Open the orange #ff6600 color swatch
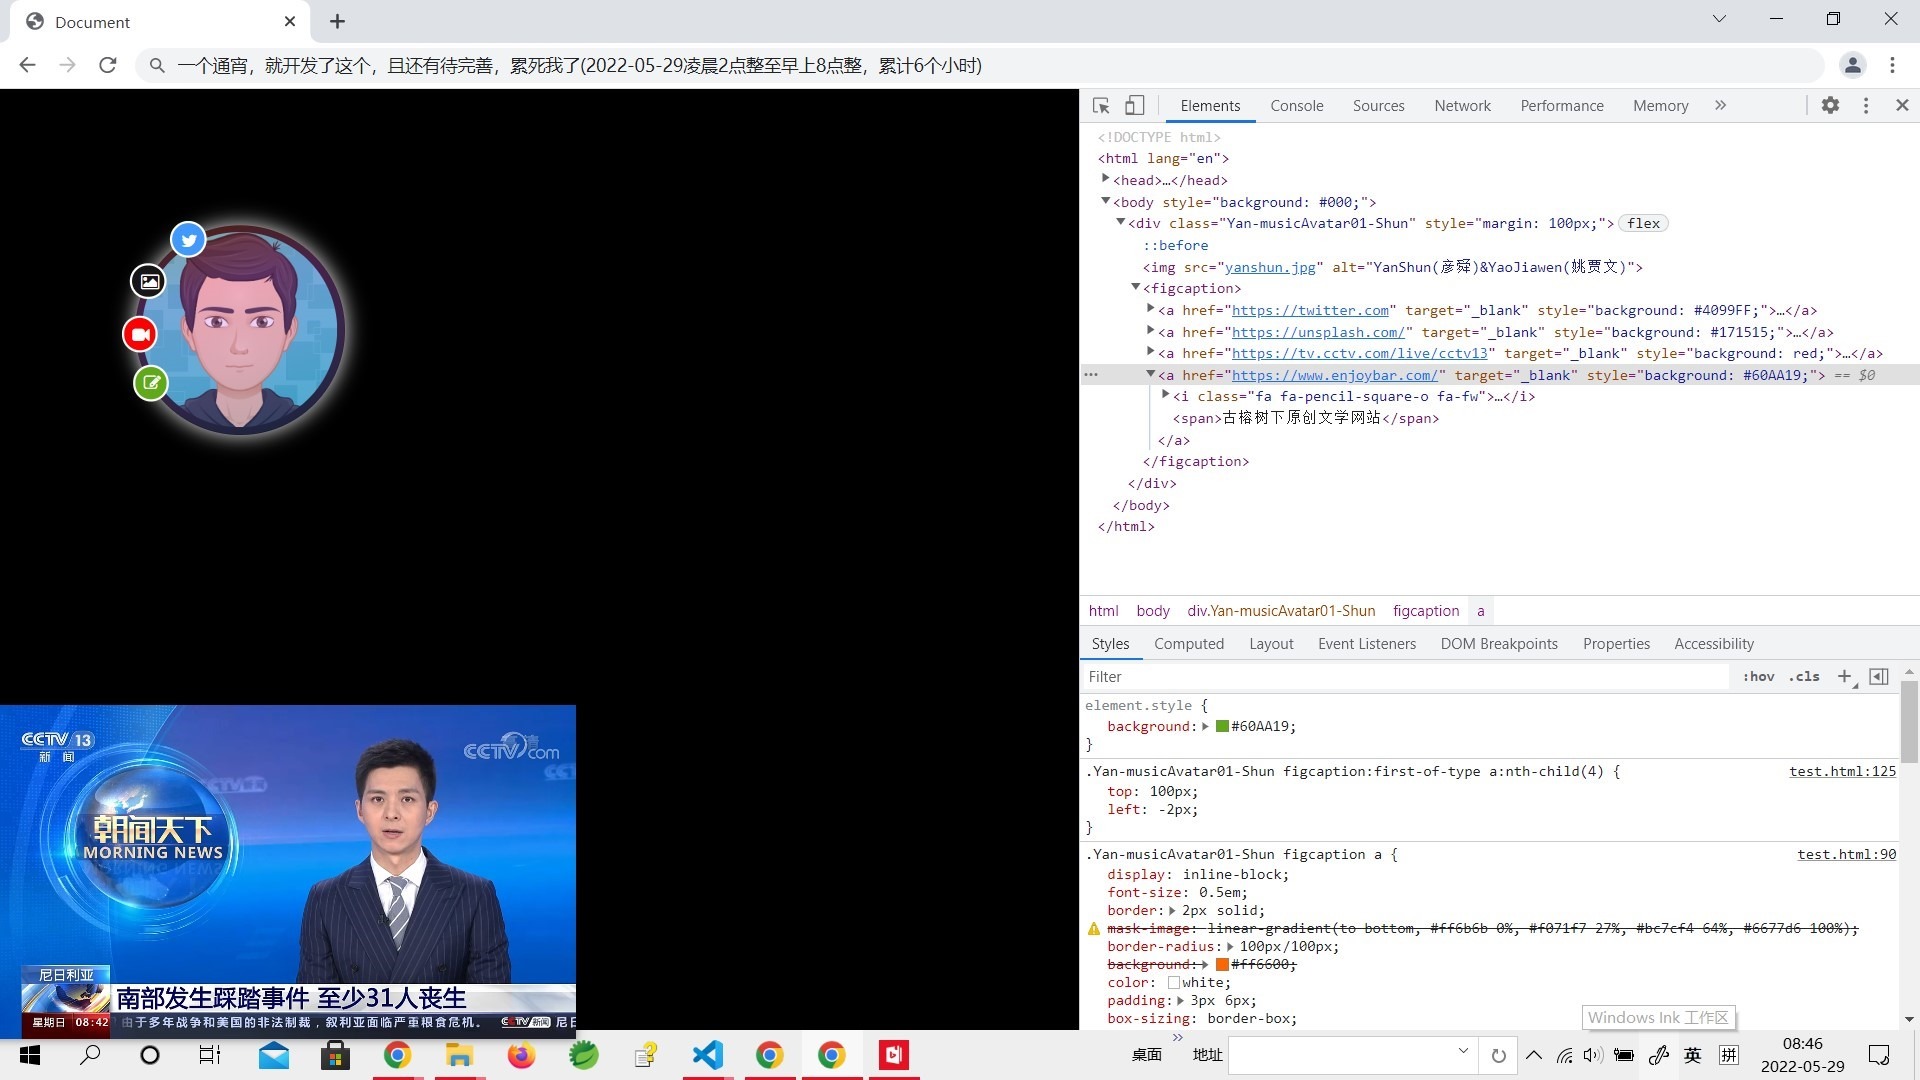The width and height of the screenshot is (1920, 1080). (1222, 964)
